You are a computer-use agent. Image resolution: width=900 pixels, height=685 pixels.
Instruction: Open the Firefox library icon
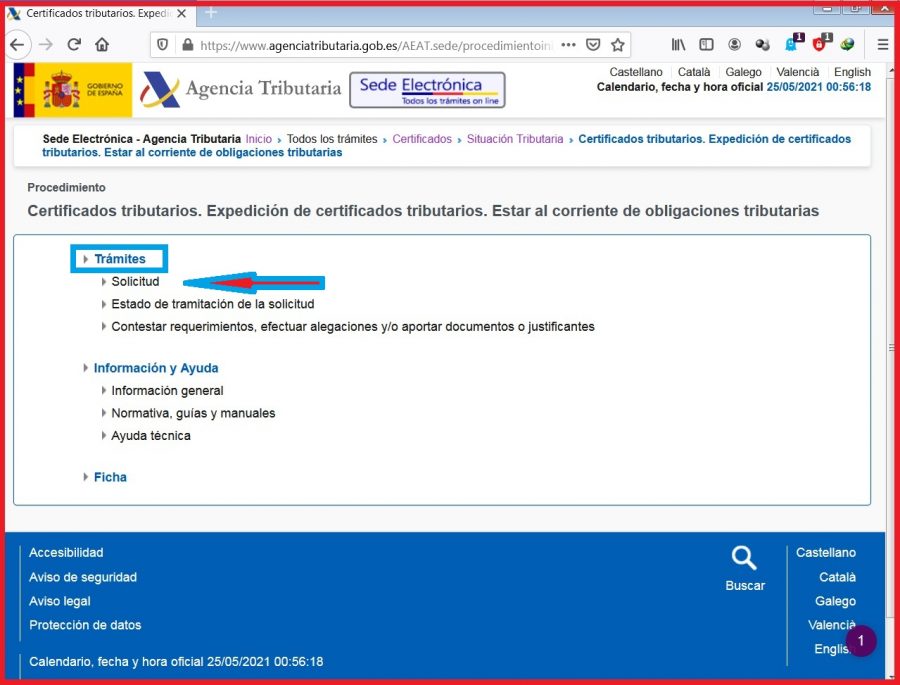click(x=679, y=45)
